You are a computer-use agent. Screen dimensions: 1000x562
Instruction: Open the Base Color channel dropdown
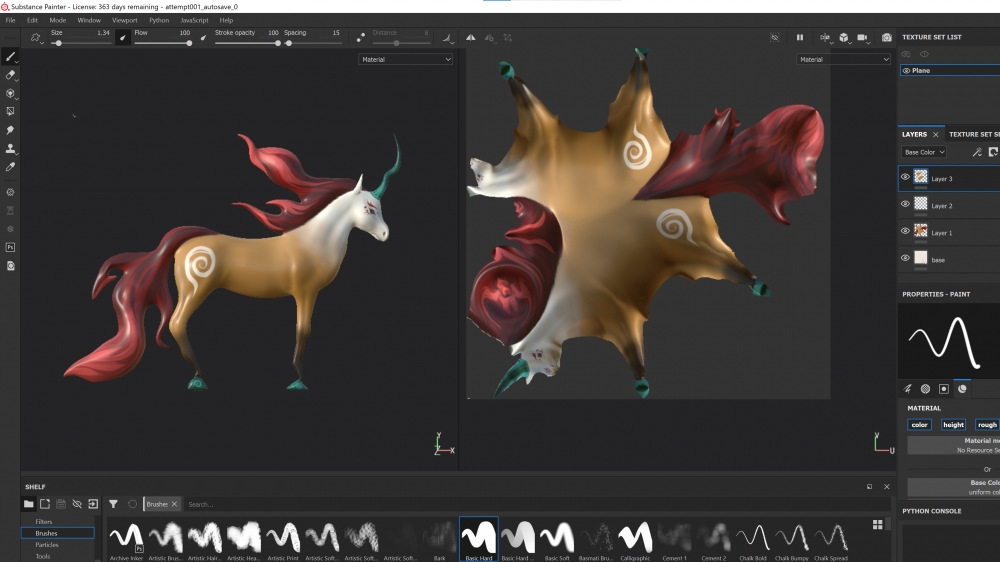coord(923,152)
